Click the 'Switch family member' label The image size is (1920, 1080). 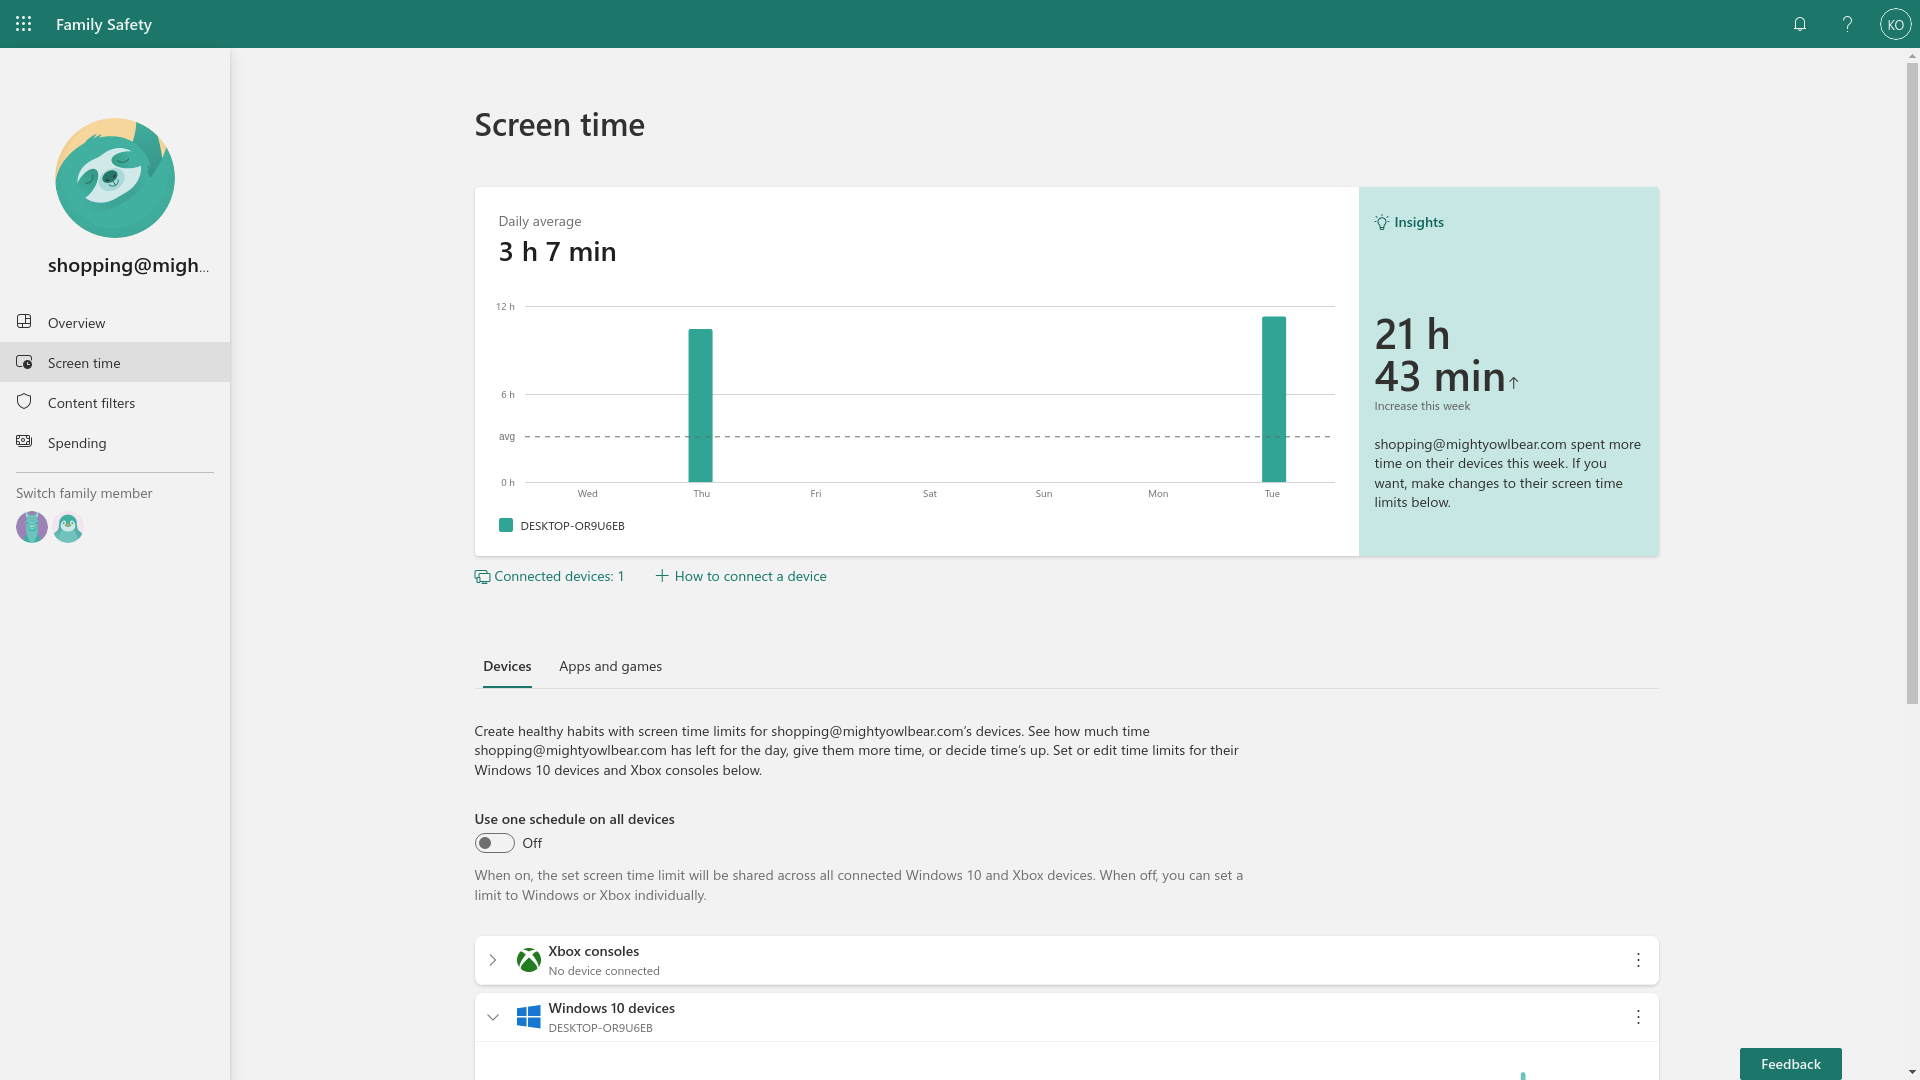[x=84, y=493]
